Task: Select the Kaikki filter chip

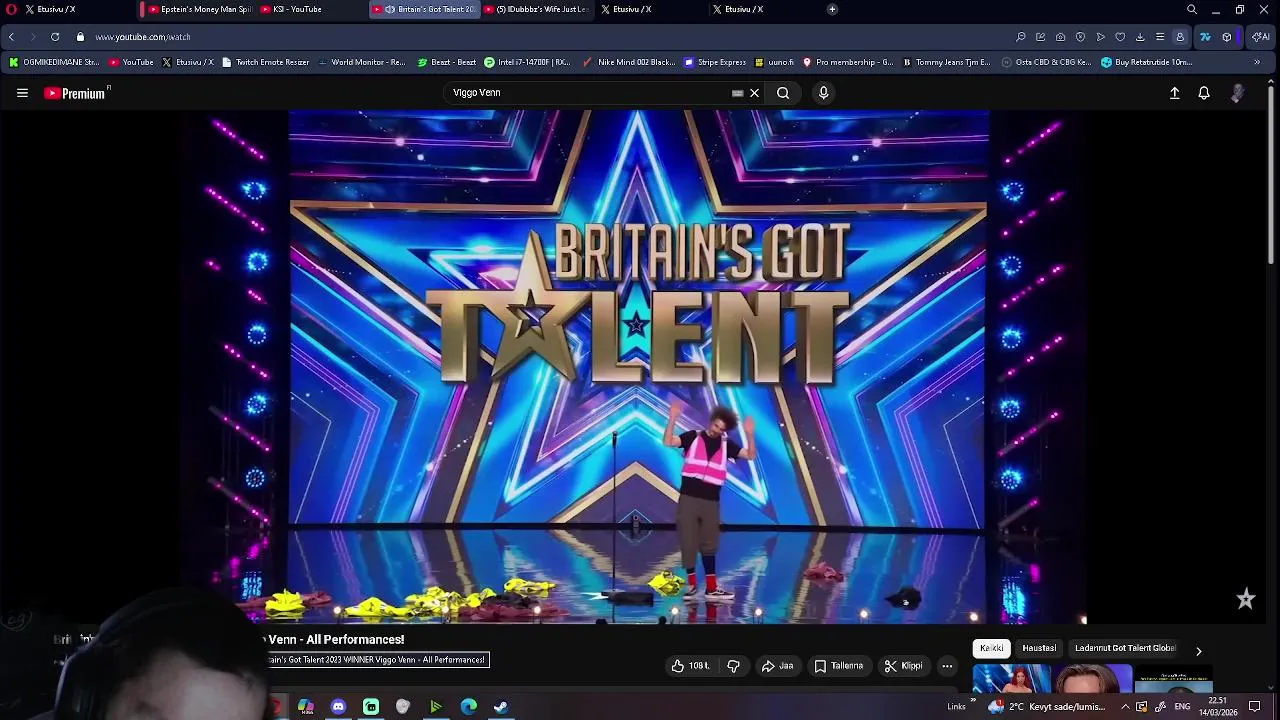Action: pos(991,648)
